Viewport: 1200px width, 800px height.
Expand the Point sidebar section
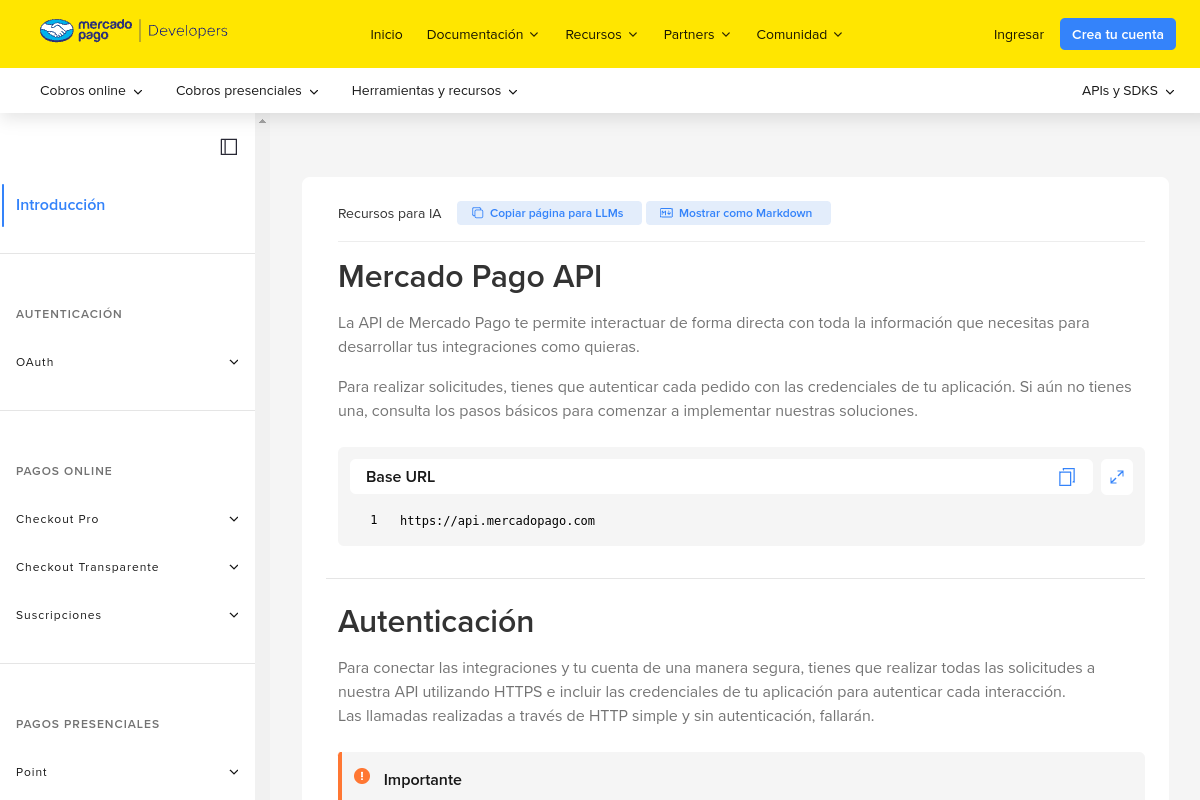128,772
